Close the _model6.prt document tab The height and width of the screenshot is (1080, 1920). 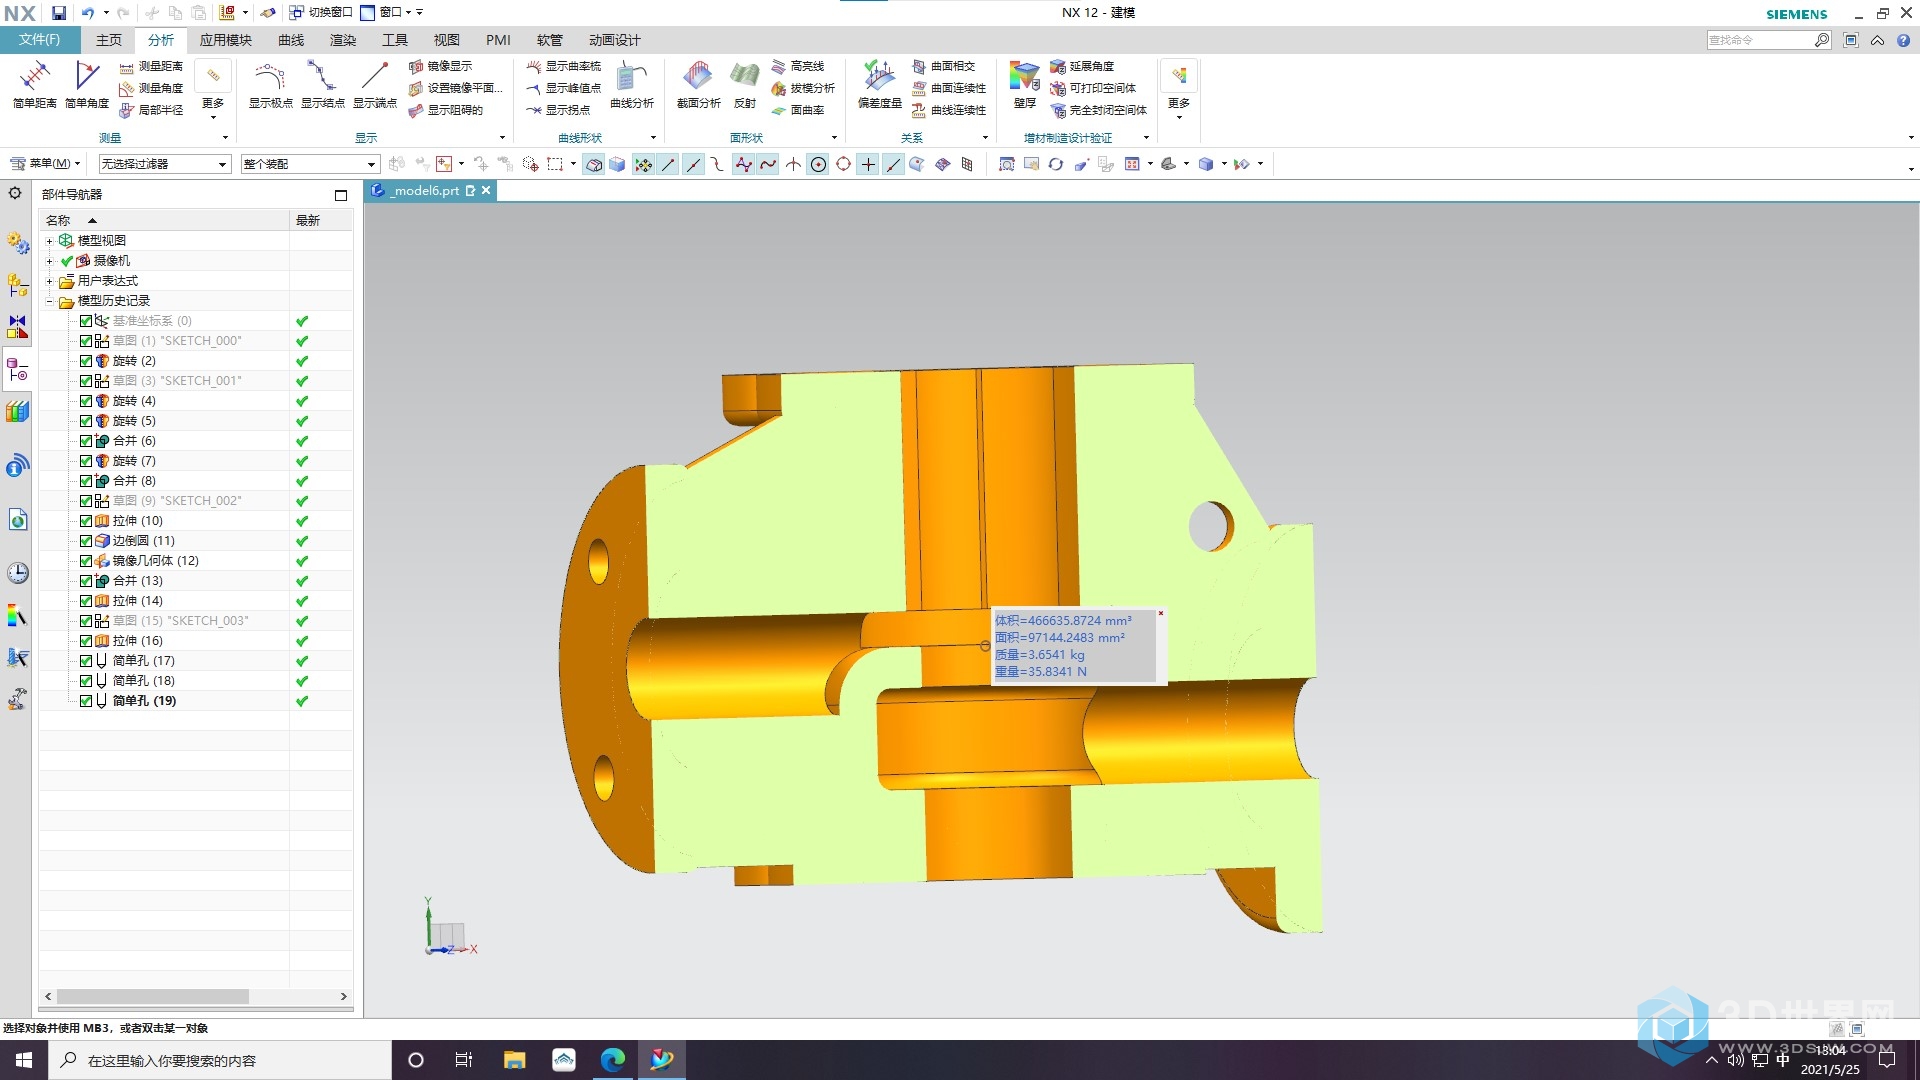[486, 190]
